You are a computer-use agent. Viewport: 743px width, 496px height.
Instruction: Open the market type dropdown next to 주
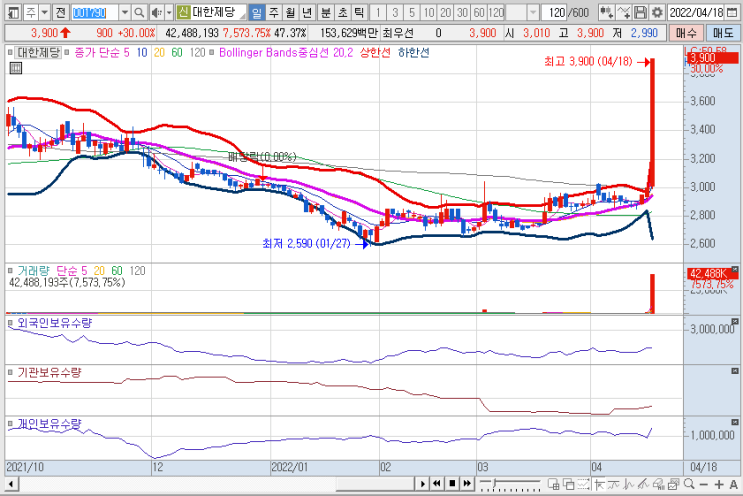point(45,12)
